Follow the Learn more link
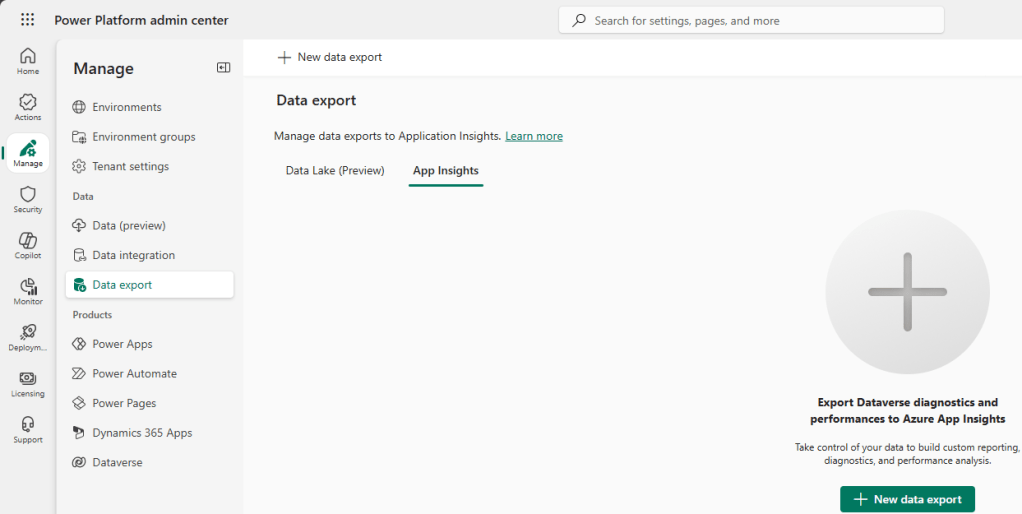The image size is (1022, 514). tap(533, 136)
